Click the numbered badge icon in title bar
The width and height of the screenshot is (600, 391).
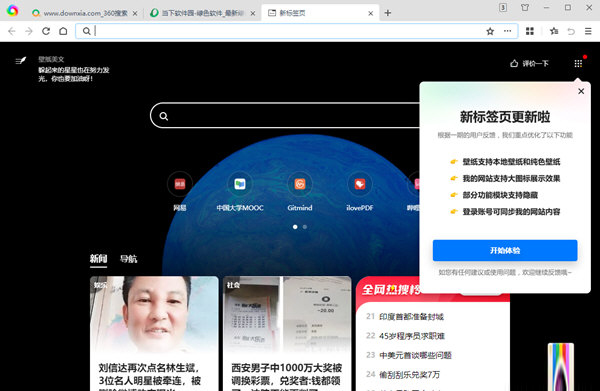click(503, 7)
